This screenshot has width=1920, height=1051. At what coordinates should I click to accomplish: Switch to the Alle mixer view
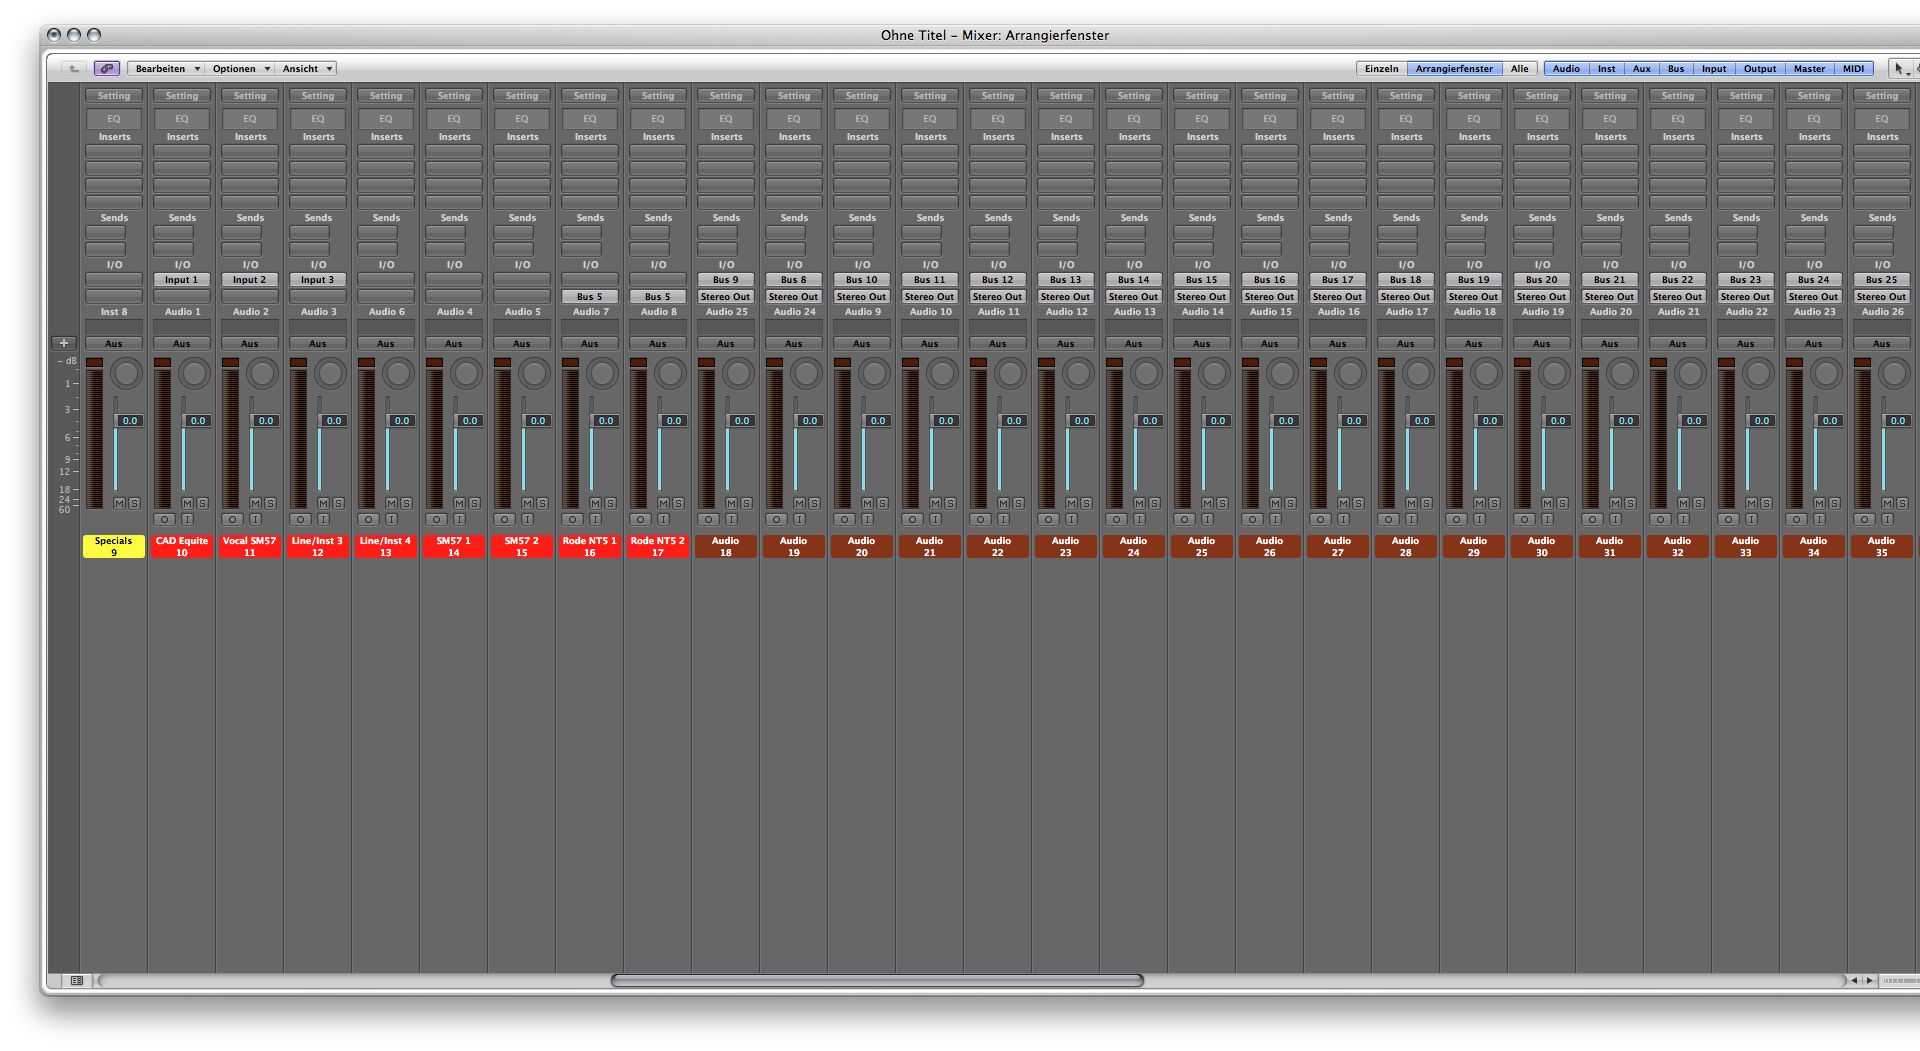1519,69
